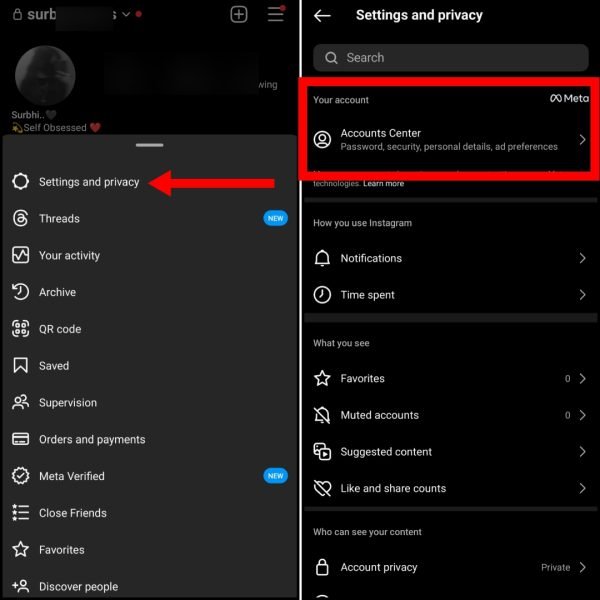Open Suggested content setting
Screen dimensions: 600x600
click(x=450, y=452)
